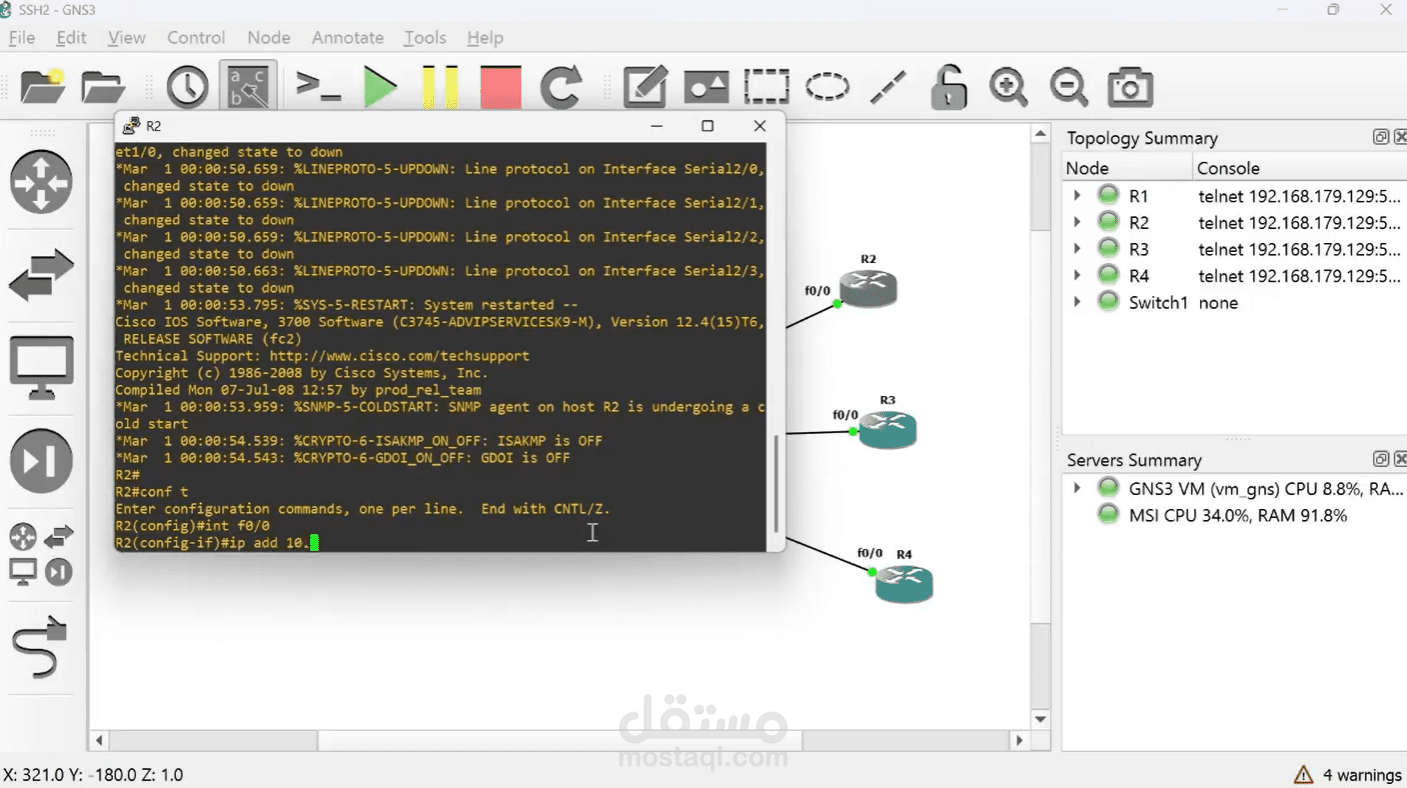Open the Help menu
The height and width of the screenshot is (788, 1407).
click(x=485, y=37)
